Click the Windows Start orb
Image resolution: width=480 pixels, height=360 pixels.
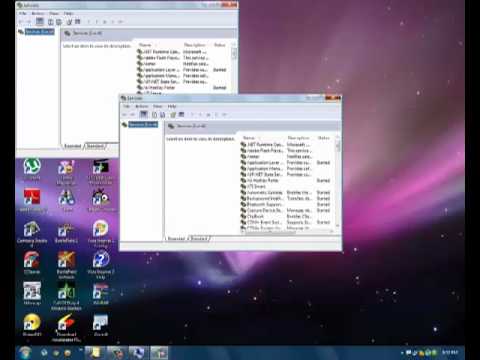coord(25,352)
